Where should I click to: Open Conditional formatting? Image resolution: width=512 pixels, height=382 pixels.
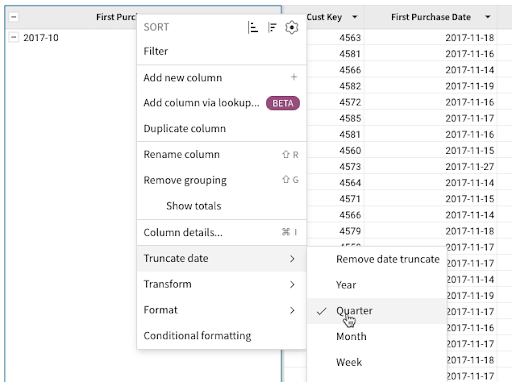click(x=221, y=336)
